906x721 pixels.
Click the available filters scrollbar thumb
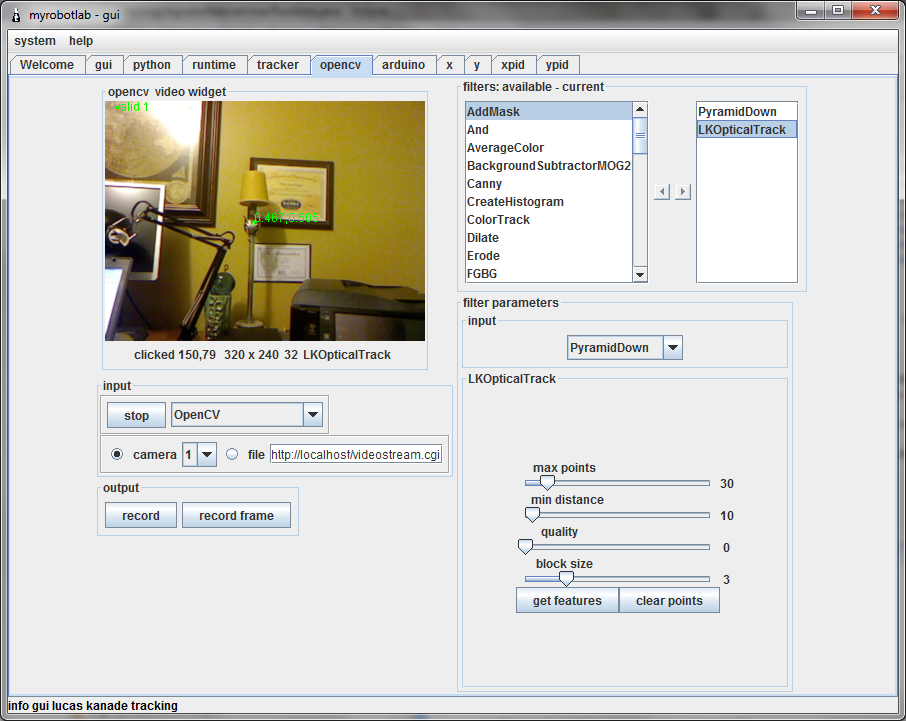click(640, 136)
